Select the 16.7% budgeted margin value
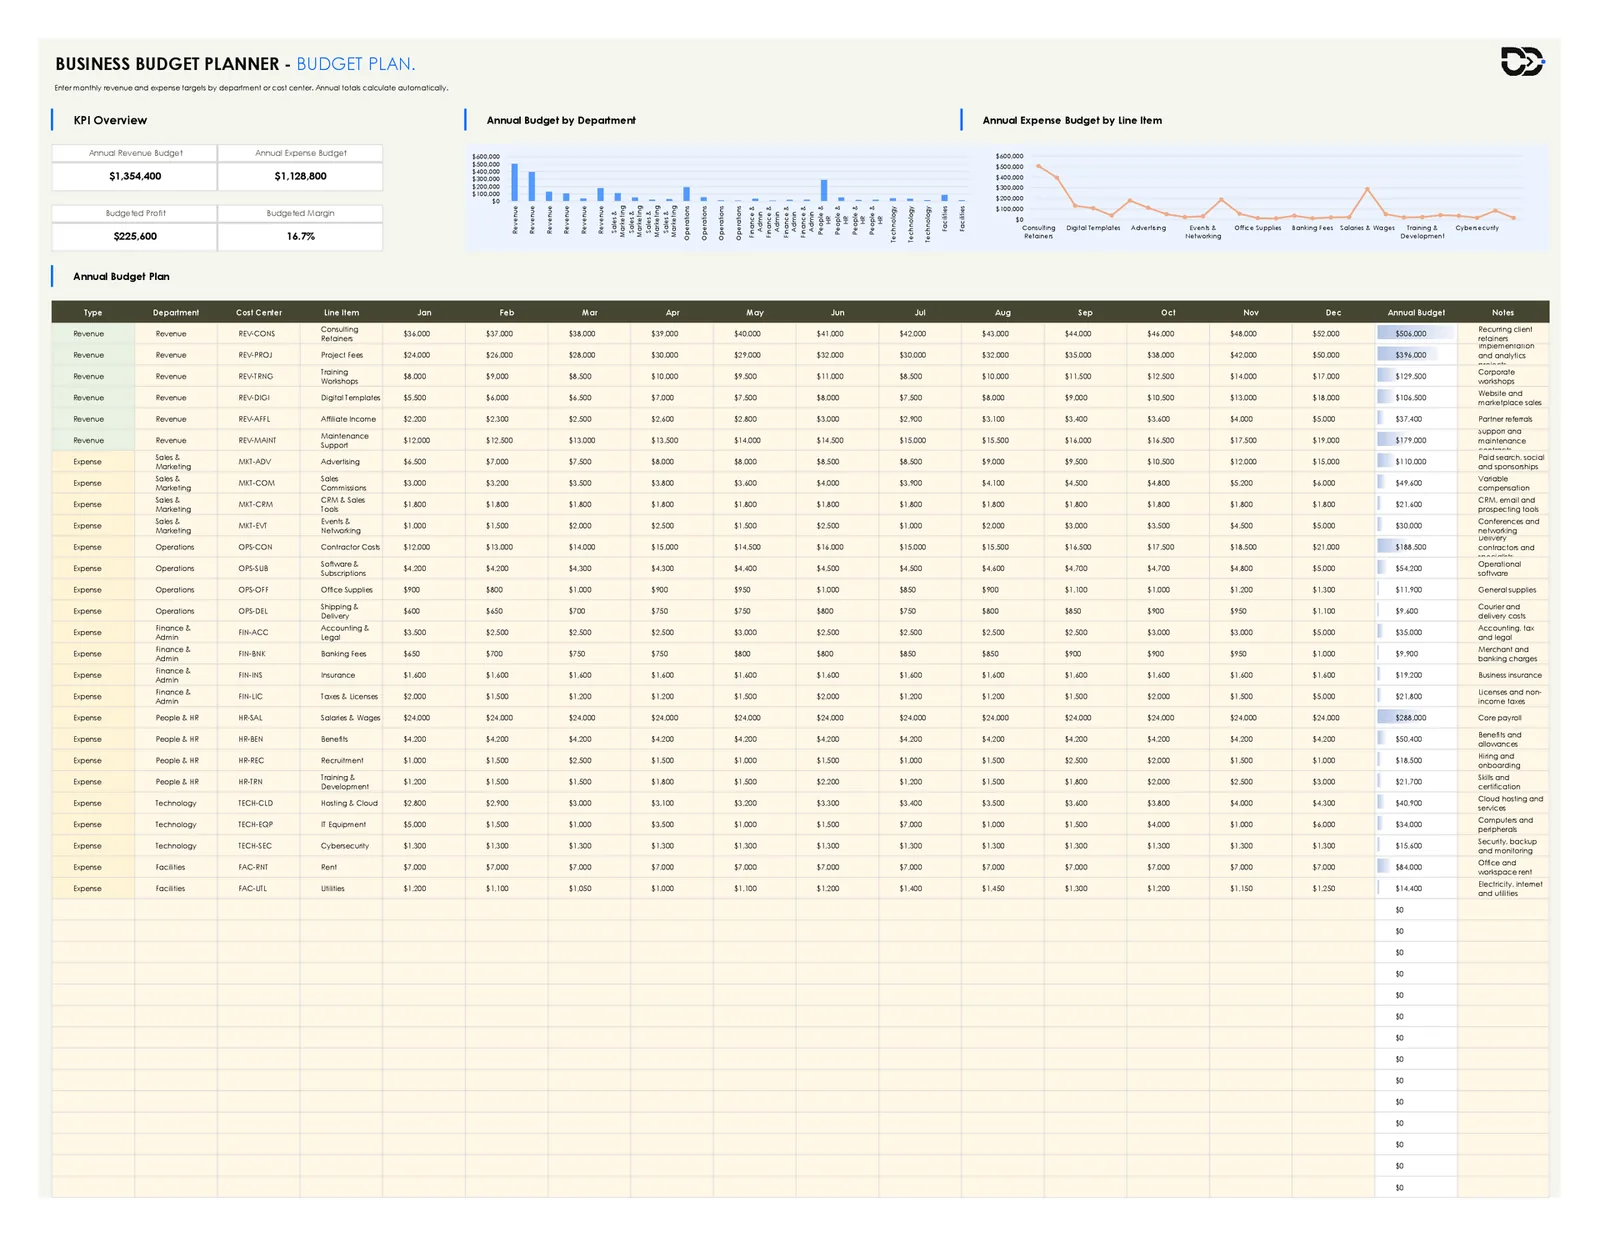This screenshot has width=1600, height=1237. [x=301, y=236]
